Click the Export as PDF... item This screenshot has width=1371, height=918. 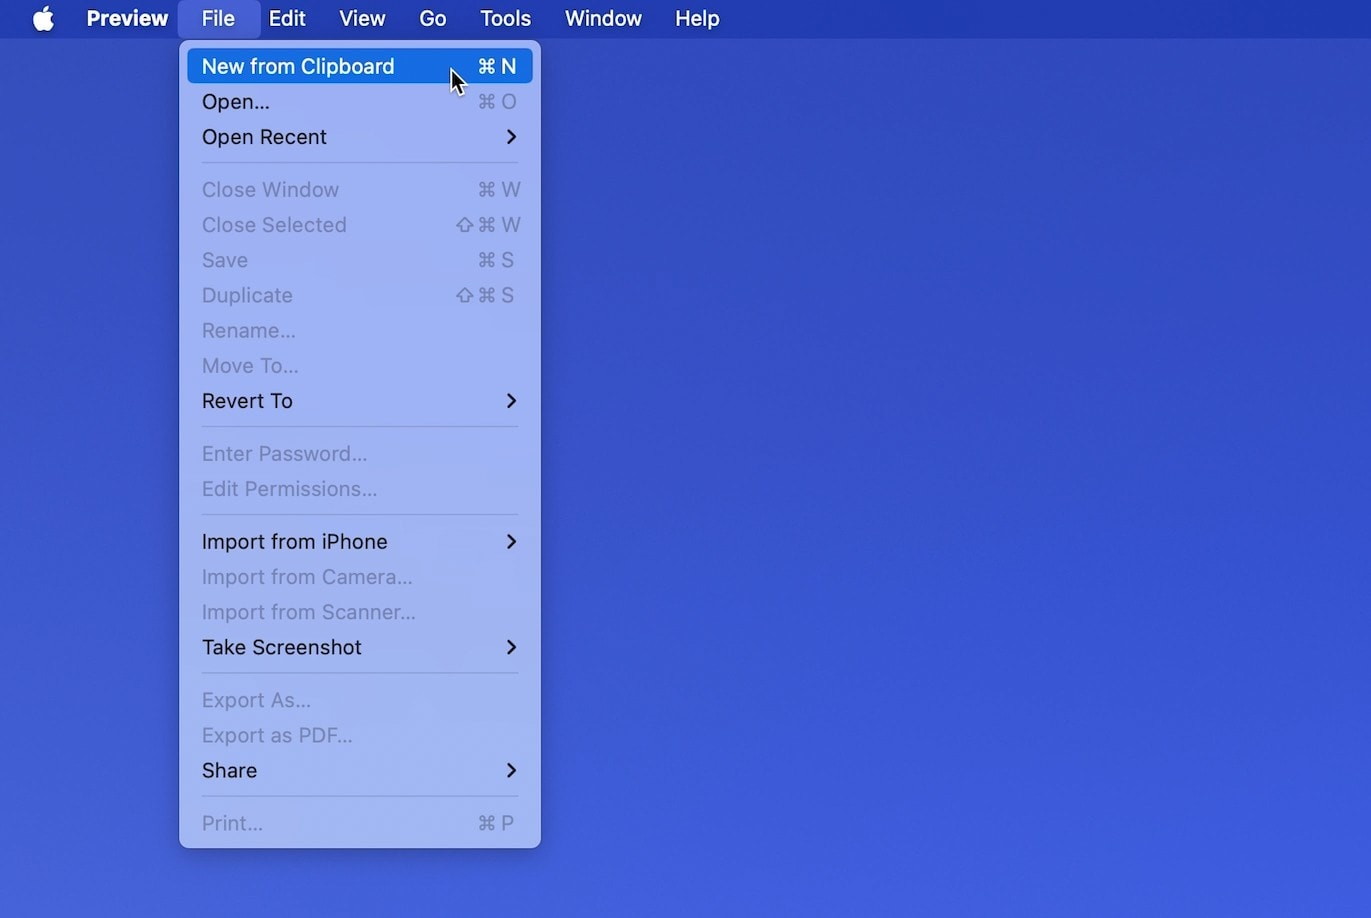pyautogui.click(x=360, y=735)
